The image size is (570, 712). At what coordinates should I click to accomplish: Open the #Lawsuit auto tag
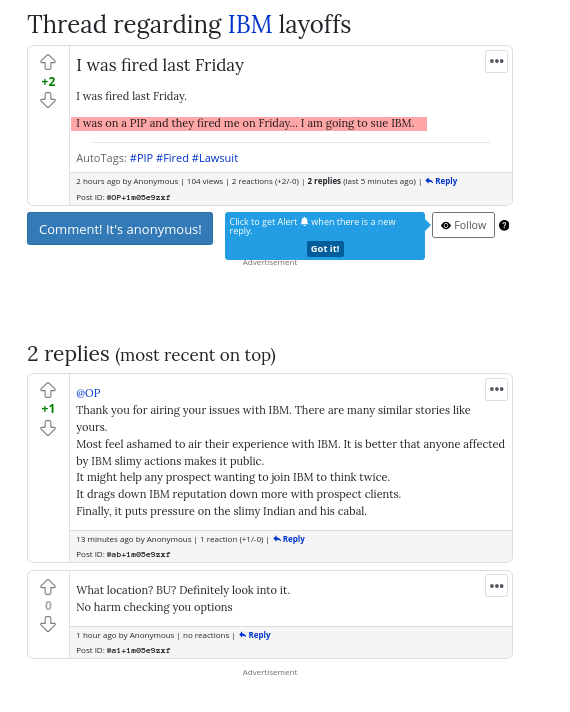(x=215, y=158)
